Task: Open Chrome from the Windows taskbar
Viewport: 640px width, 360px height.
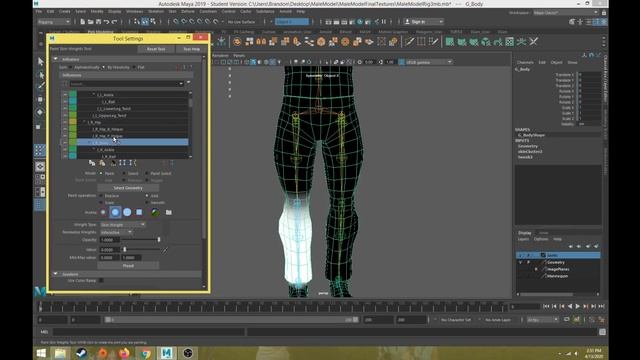Action: click(145, 353)
